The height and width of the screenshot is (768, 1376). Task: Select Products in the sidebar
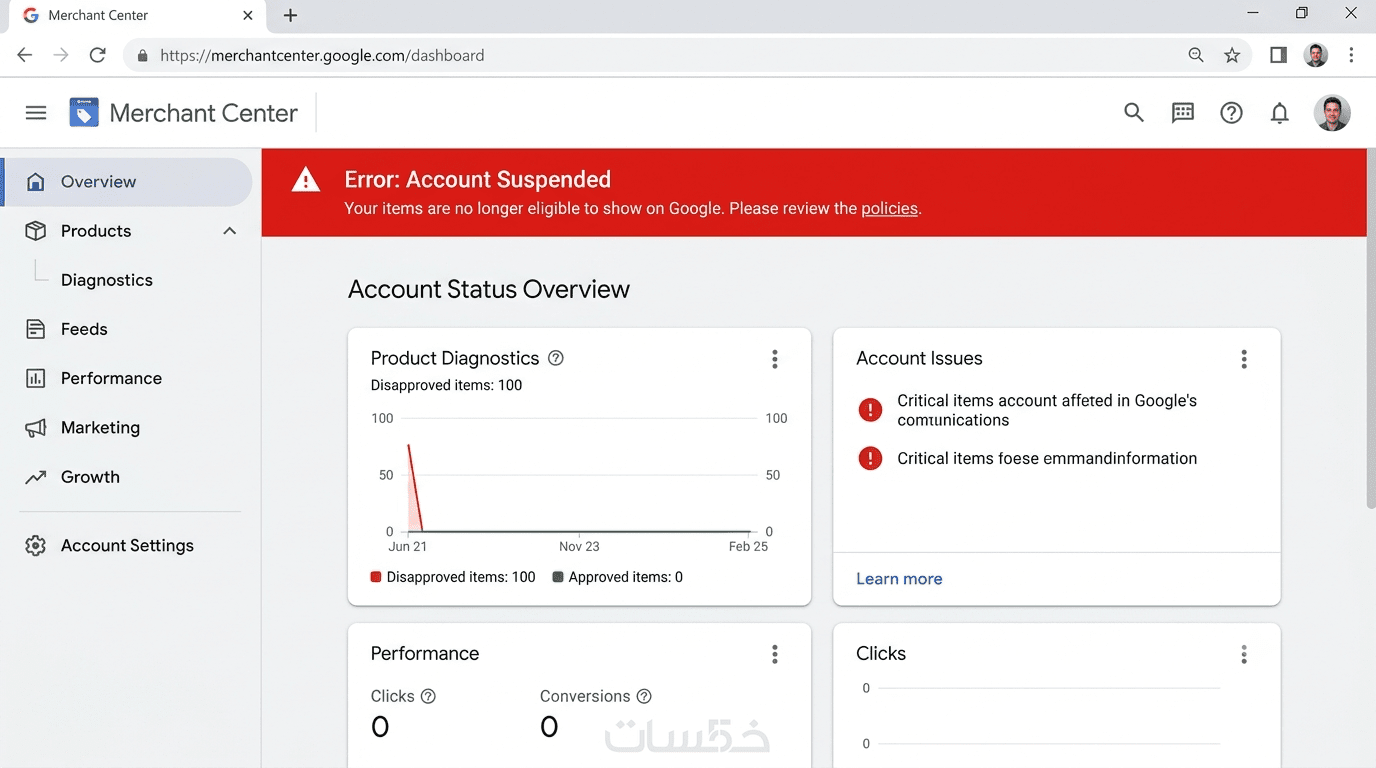click(x=126, y=231)
